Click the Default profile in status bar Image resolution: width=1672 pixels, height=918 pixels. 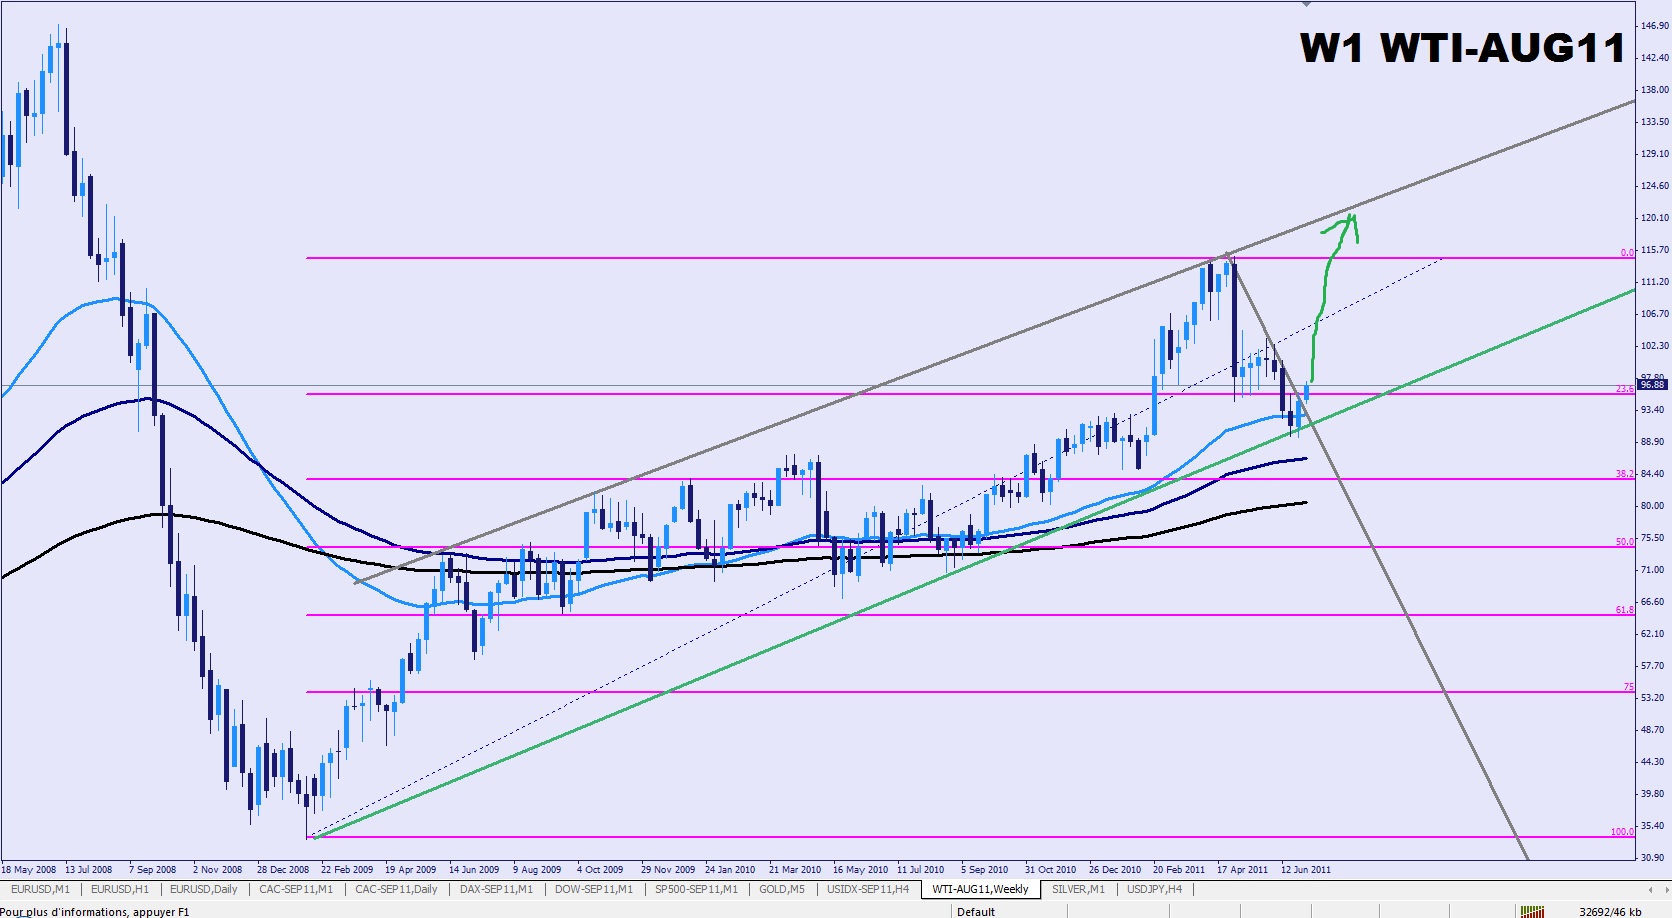(x=976, y=911)
